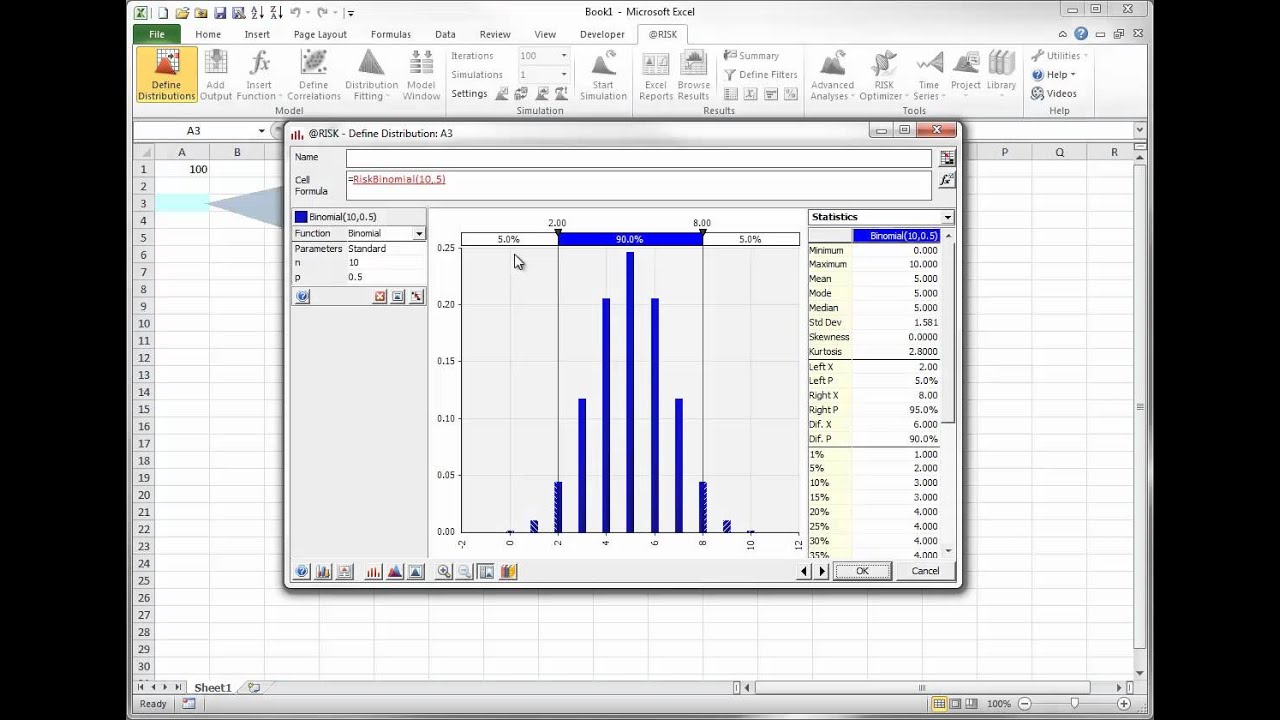Click the fx icon beside Cell Formula
1280x720 pixels.
[x=946, y=180]
